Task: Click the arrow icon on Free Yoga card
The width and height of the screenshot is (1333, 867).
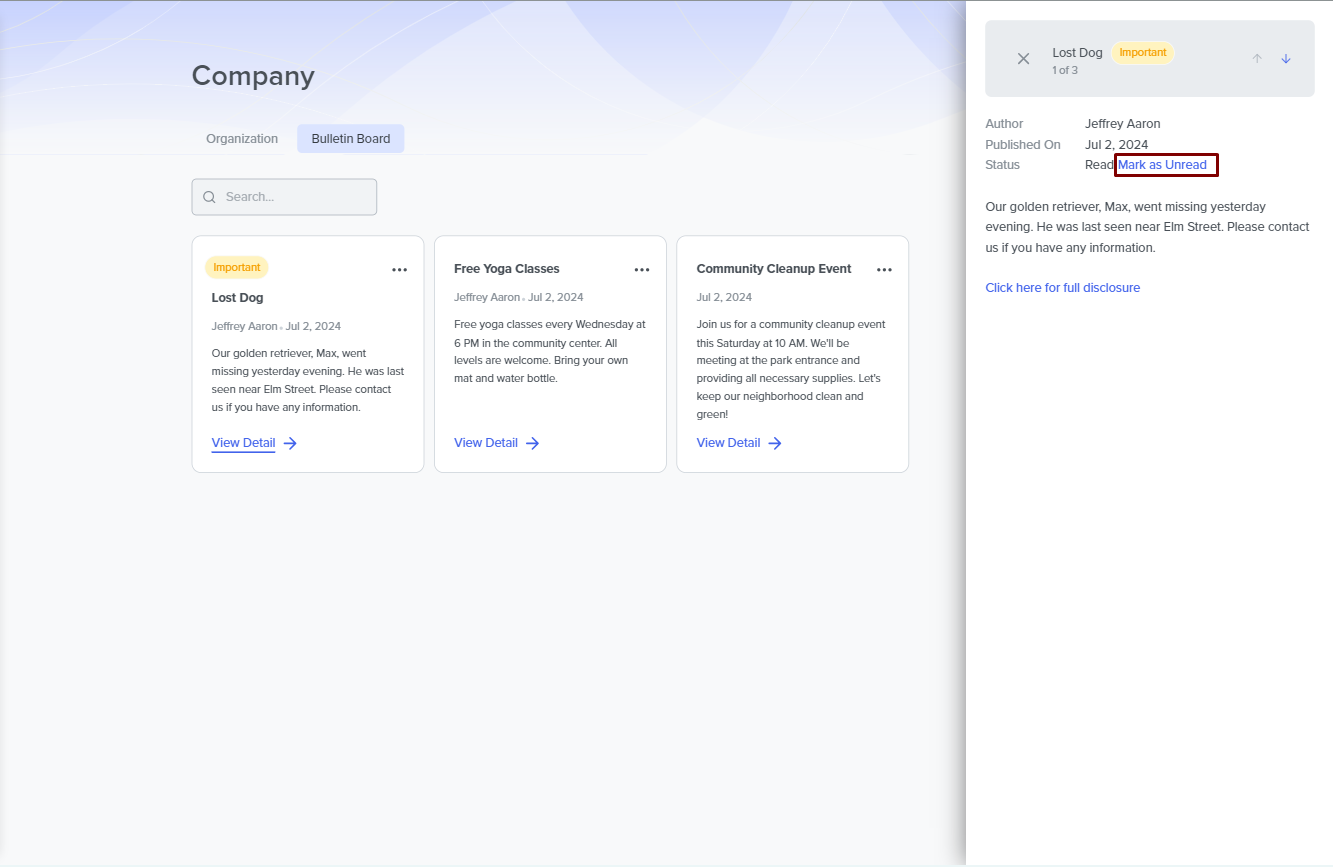Action: tap(532, 443)
